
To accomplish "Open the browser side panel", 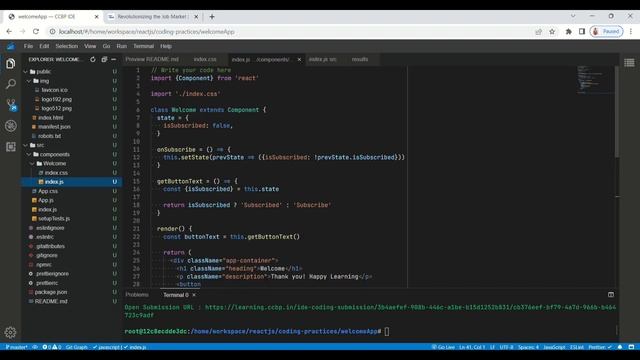I will [x=582, y=31].
